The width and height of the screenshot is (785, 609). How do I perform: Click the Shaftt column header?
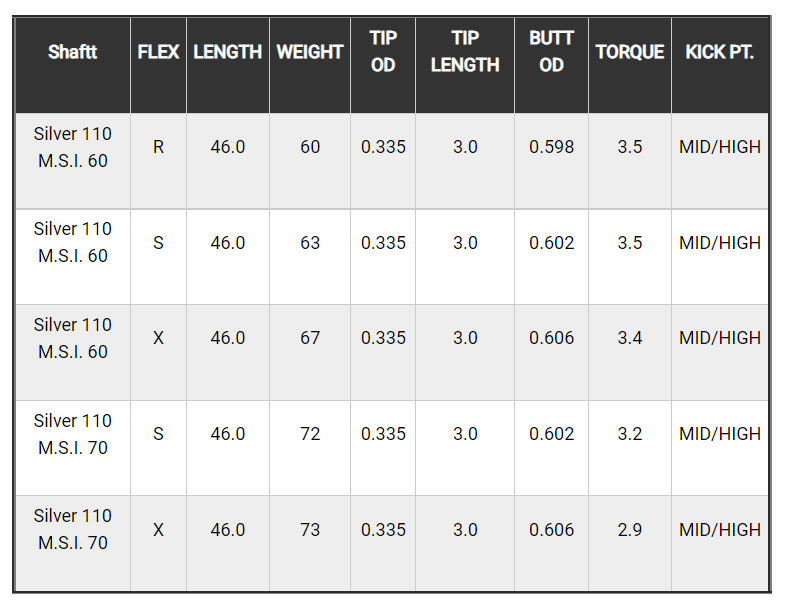click(73, 52)
